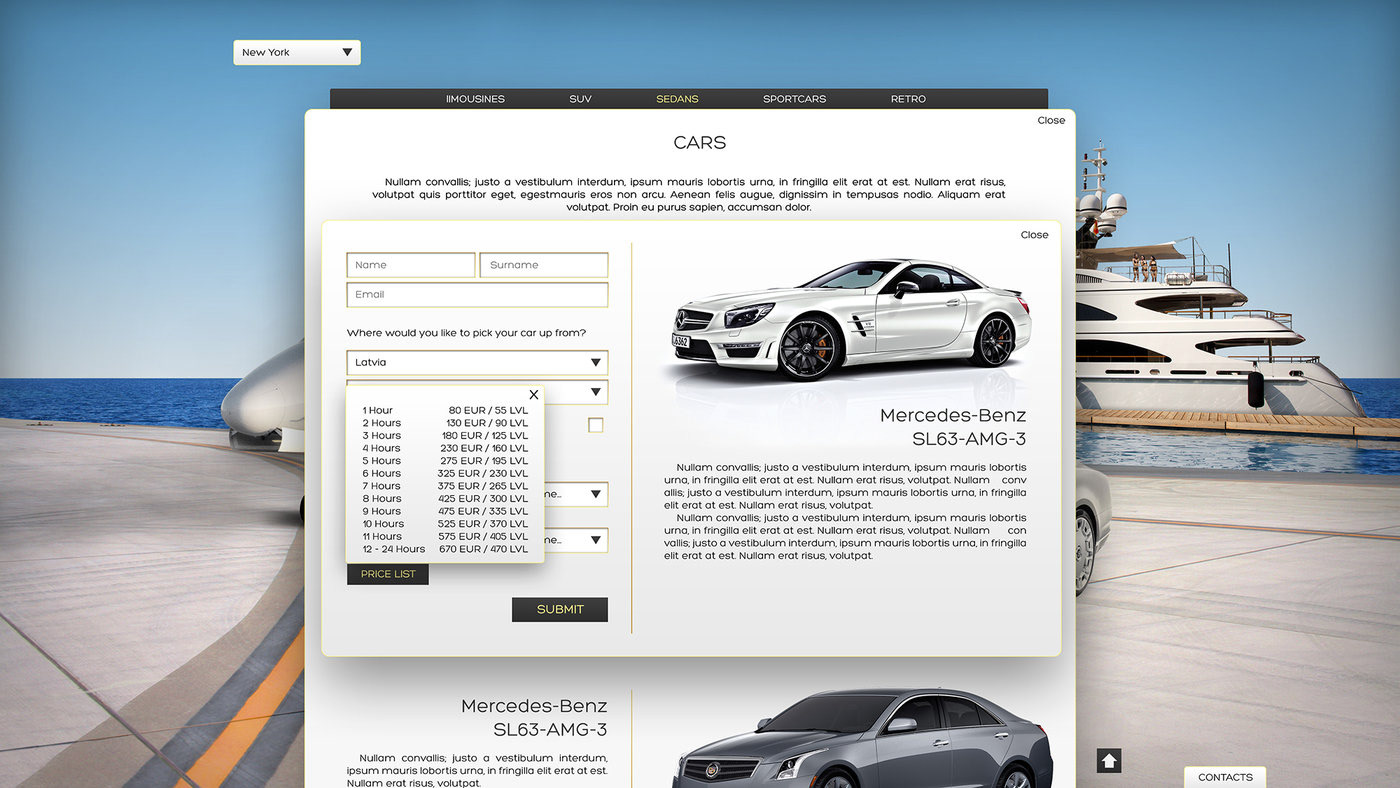Click the '325 EUR / 230 LVL' price
This screenshot has width=1400, height=788.
click(x=483, y=473)
